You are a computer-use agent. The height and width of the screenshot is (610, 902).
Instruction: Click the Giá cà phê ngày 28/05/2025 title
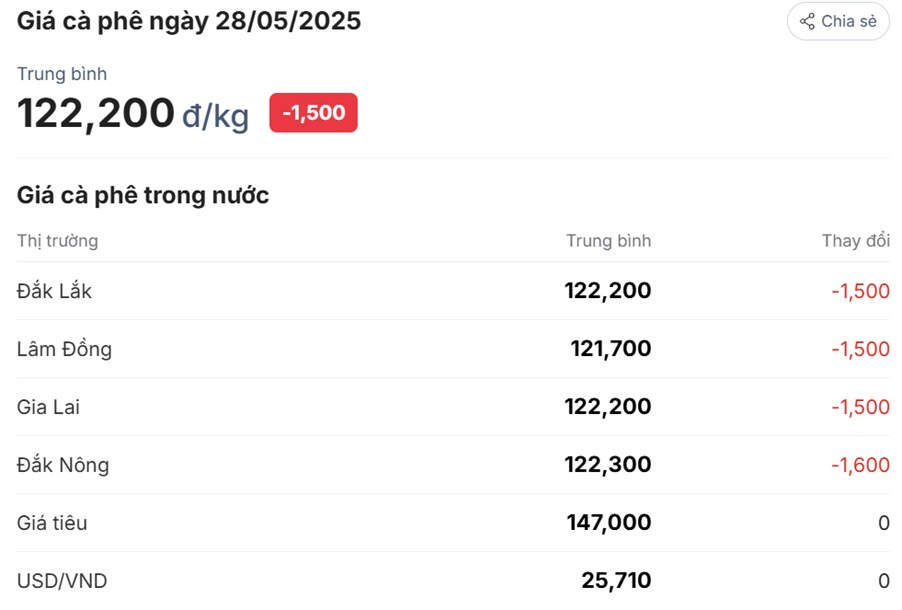[189, 21]
